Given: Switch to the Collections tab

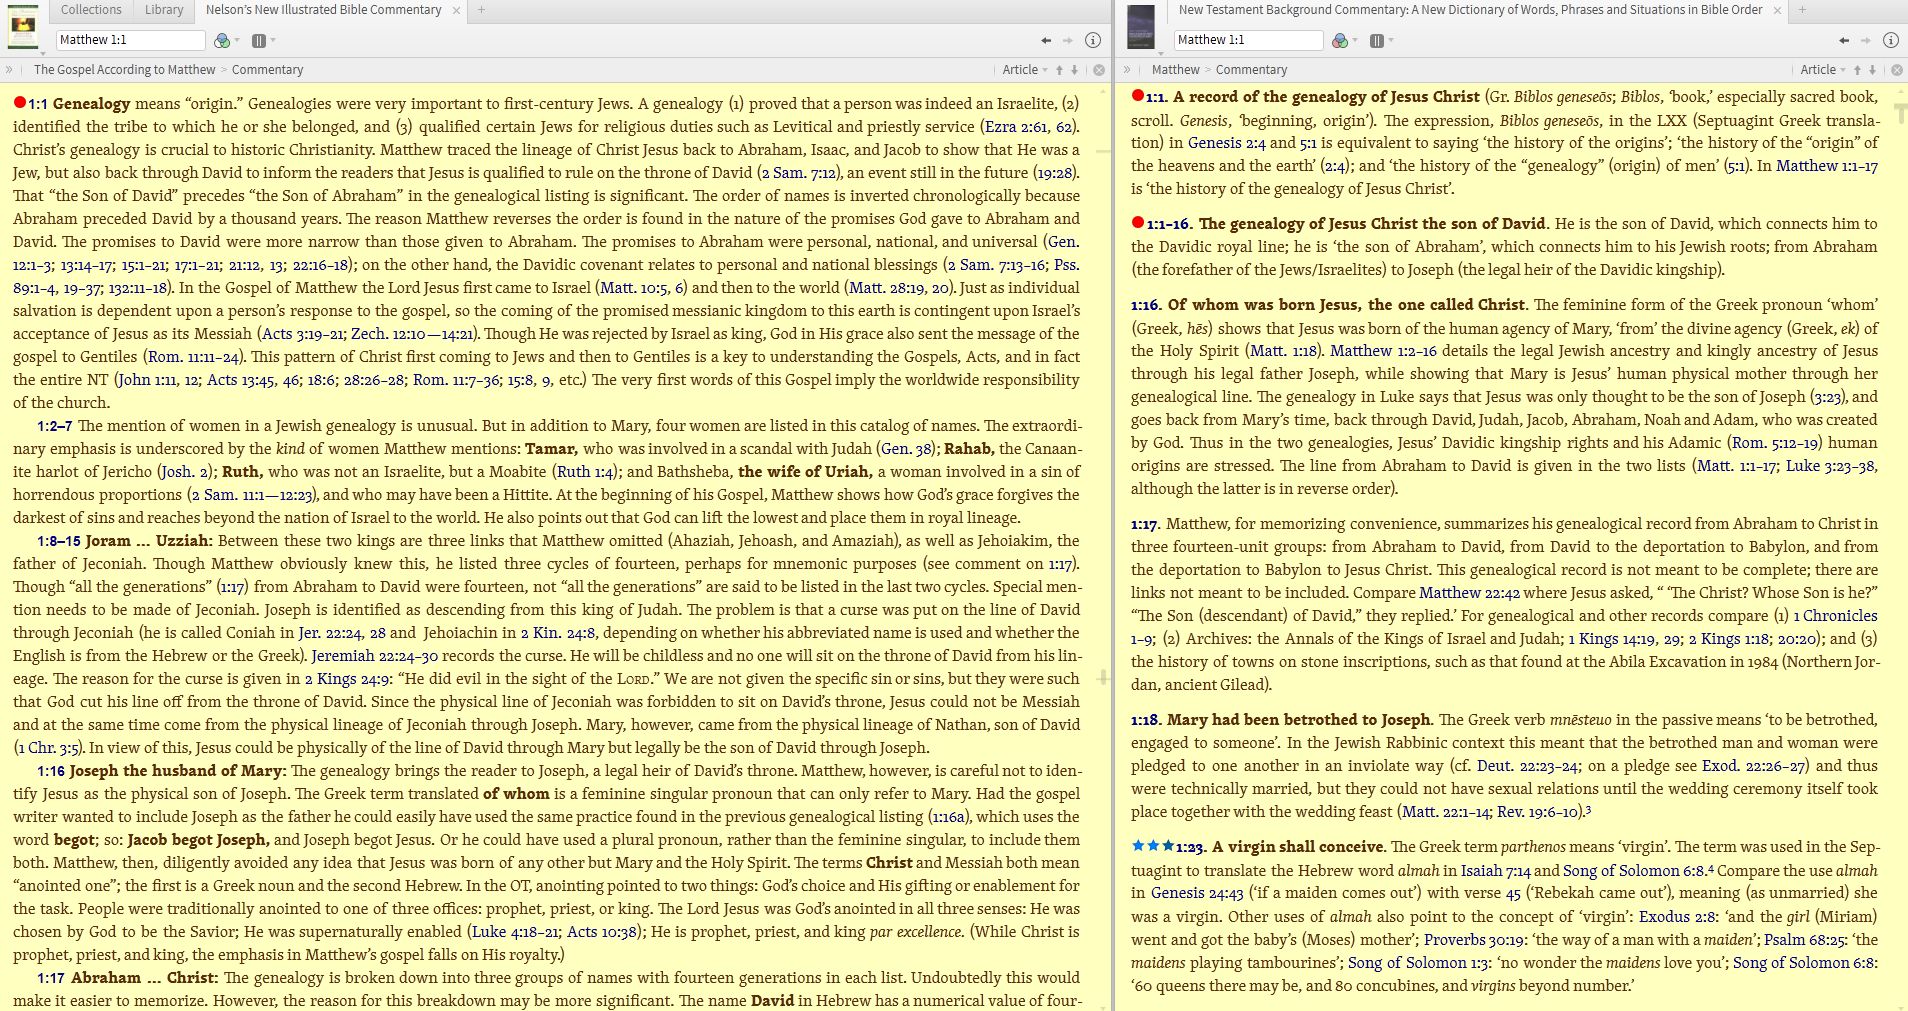Looking at the screenshot, I should (x=91, y=10).
